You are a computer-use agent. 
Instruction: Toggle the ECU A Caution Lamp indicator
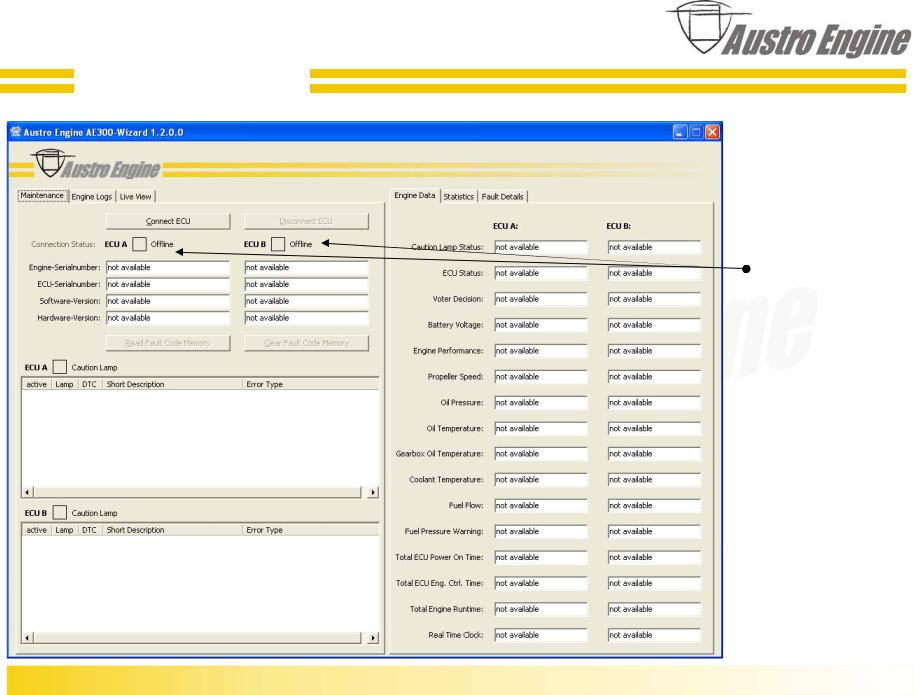tap(60, 367)
